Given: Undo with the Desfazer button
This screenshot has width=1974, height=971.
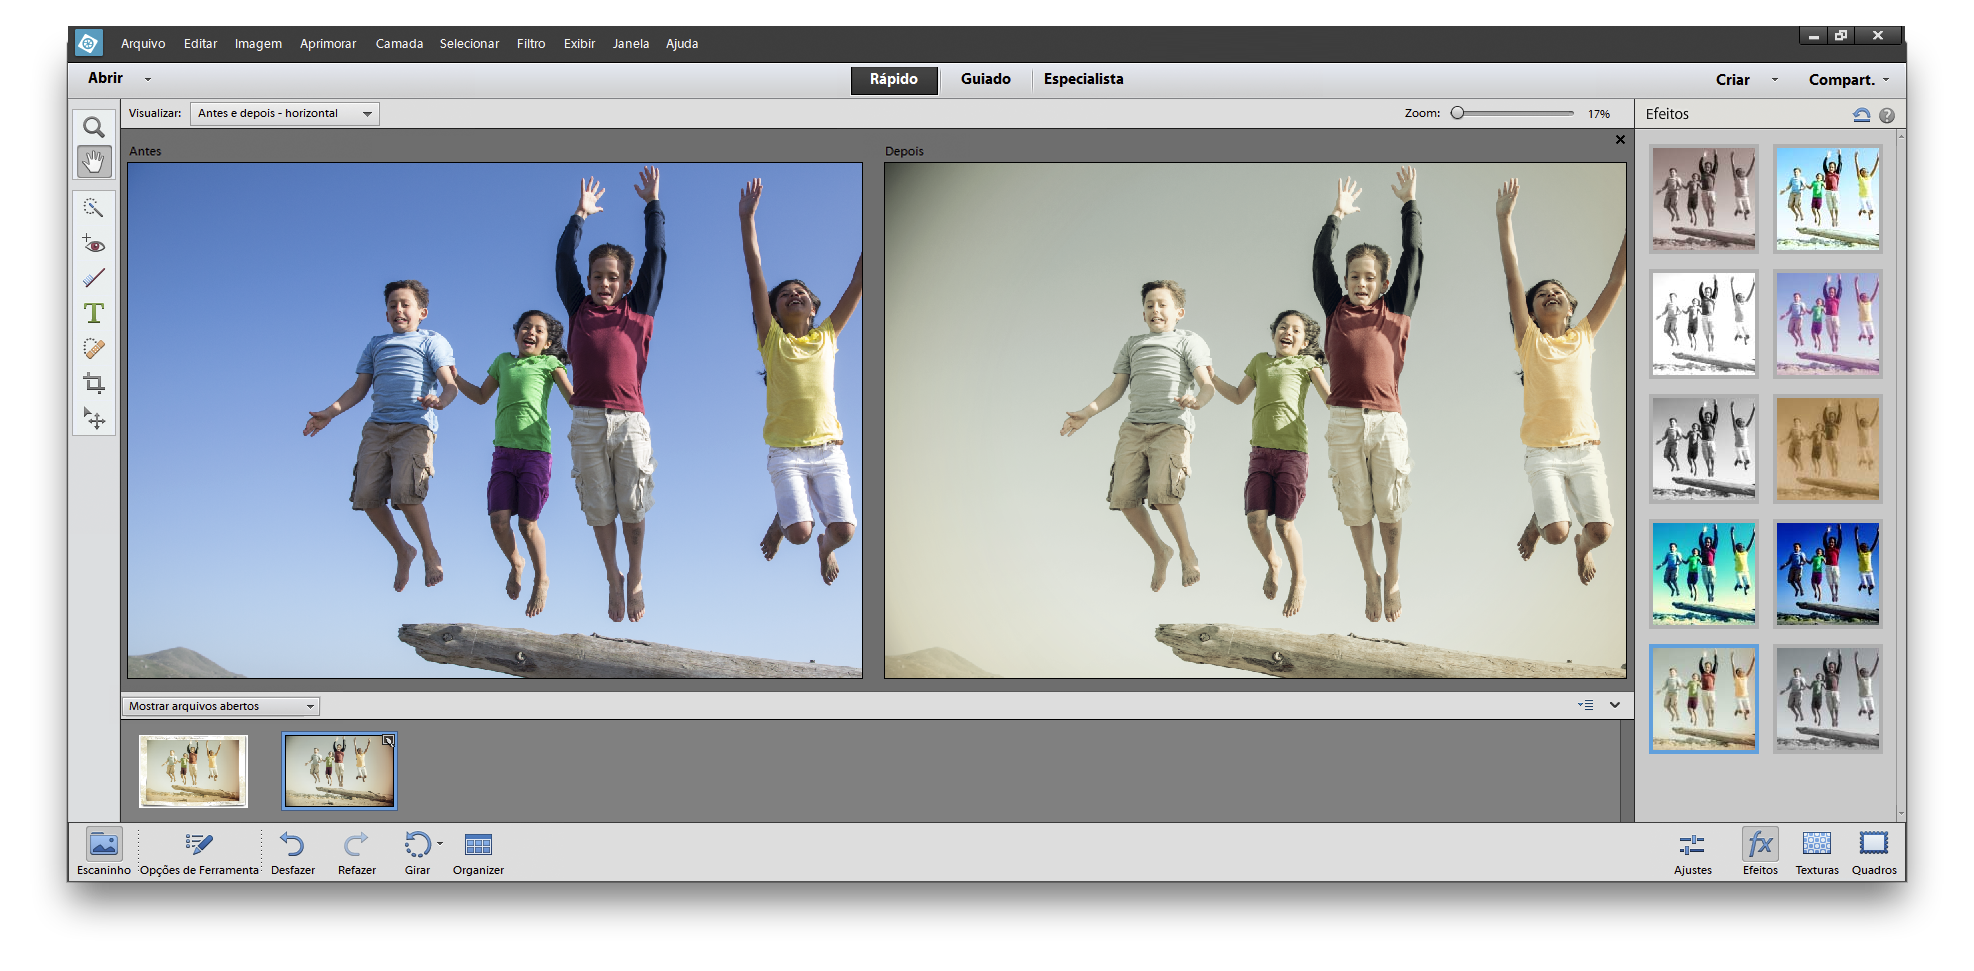Looking at the screenshot, I should (x=293, y=852).
